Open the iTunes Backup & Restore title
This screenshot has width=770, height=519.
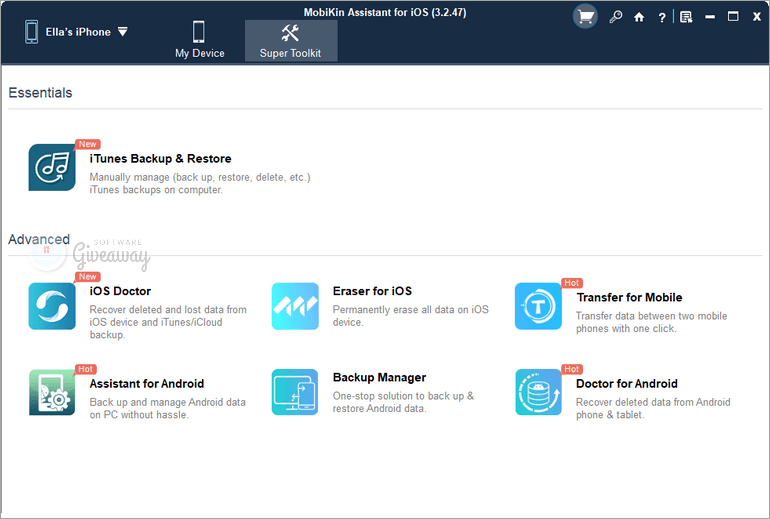160,159
